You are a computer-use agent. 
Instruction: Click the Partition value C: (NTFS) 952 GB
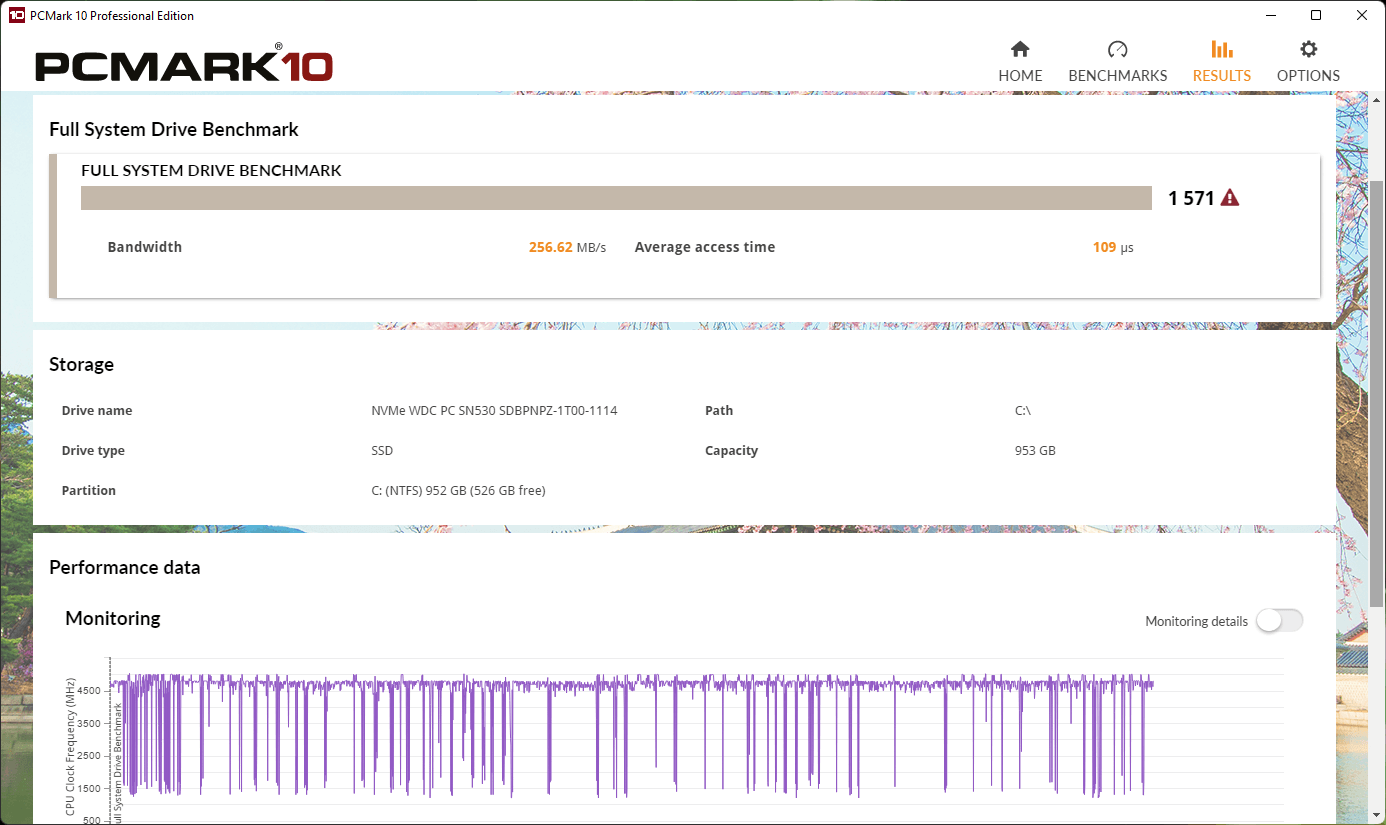458,491
